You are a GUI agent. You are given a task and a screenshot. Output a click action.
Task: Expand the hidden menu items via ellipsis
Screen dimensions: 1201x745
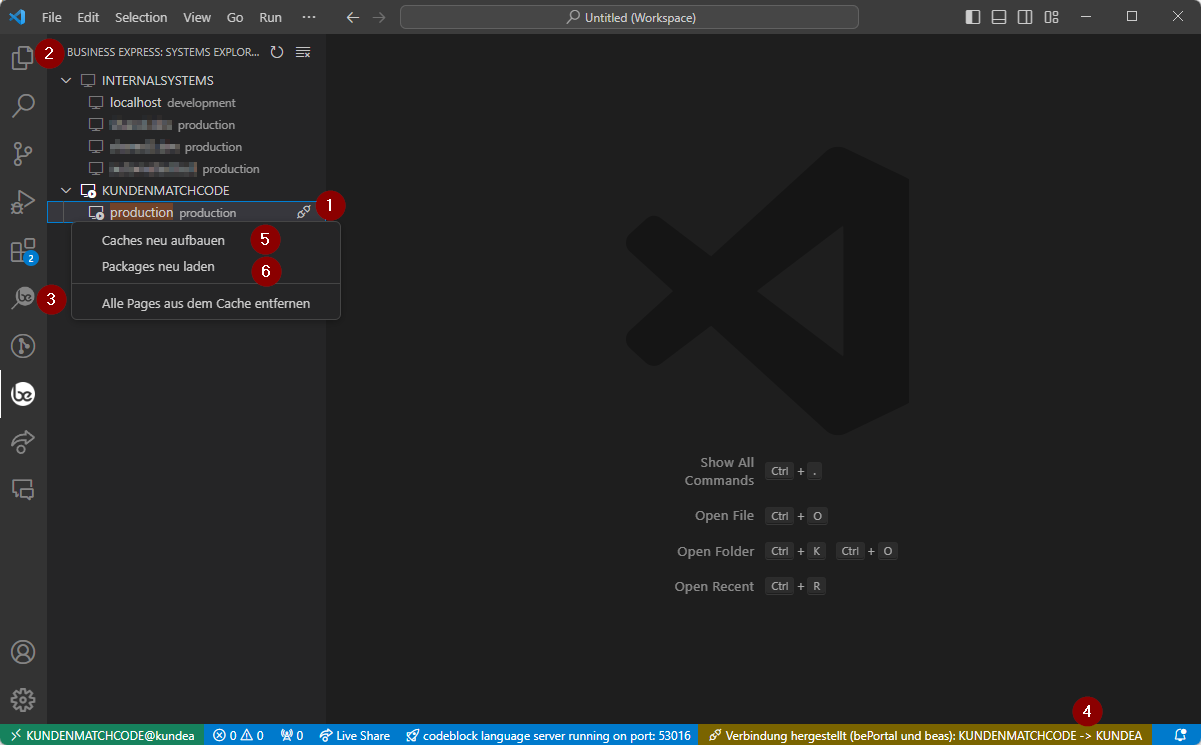pos(308,17)
